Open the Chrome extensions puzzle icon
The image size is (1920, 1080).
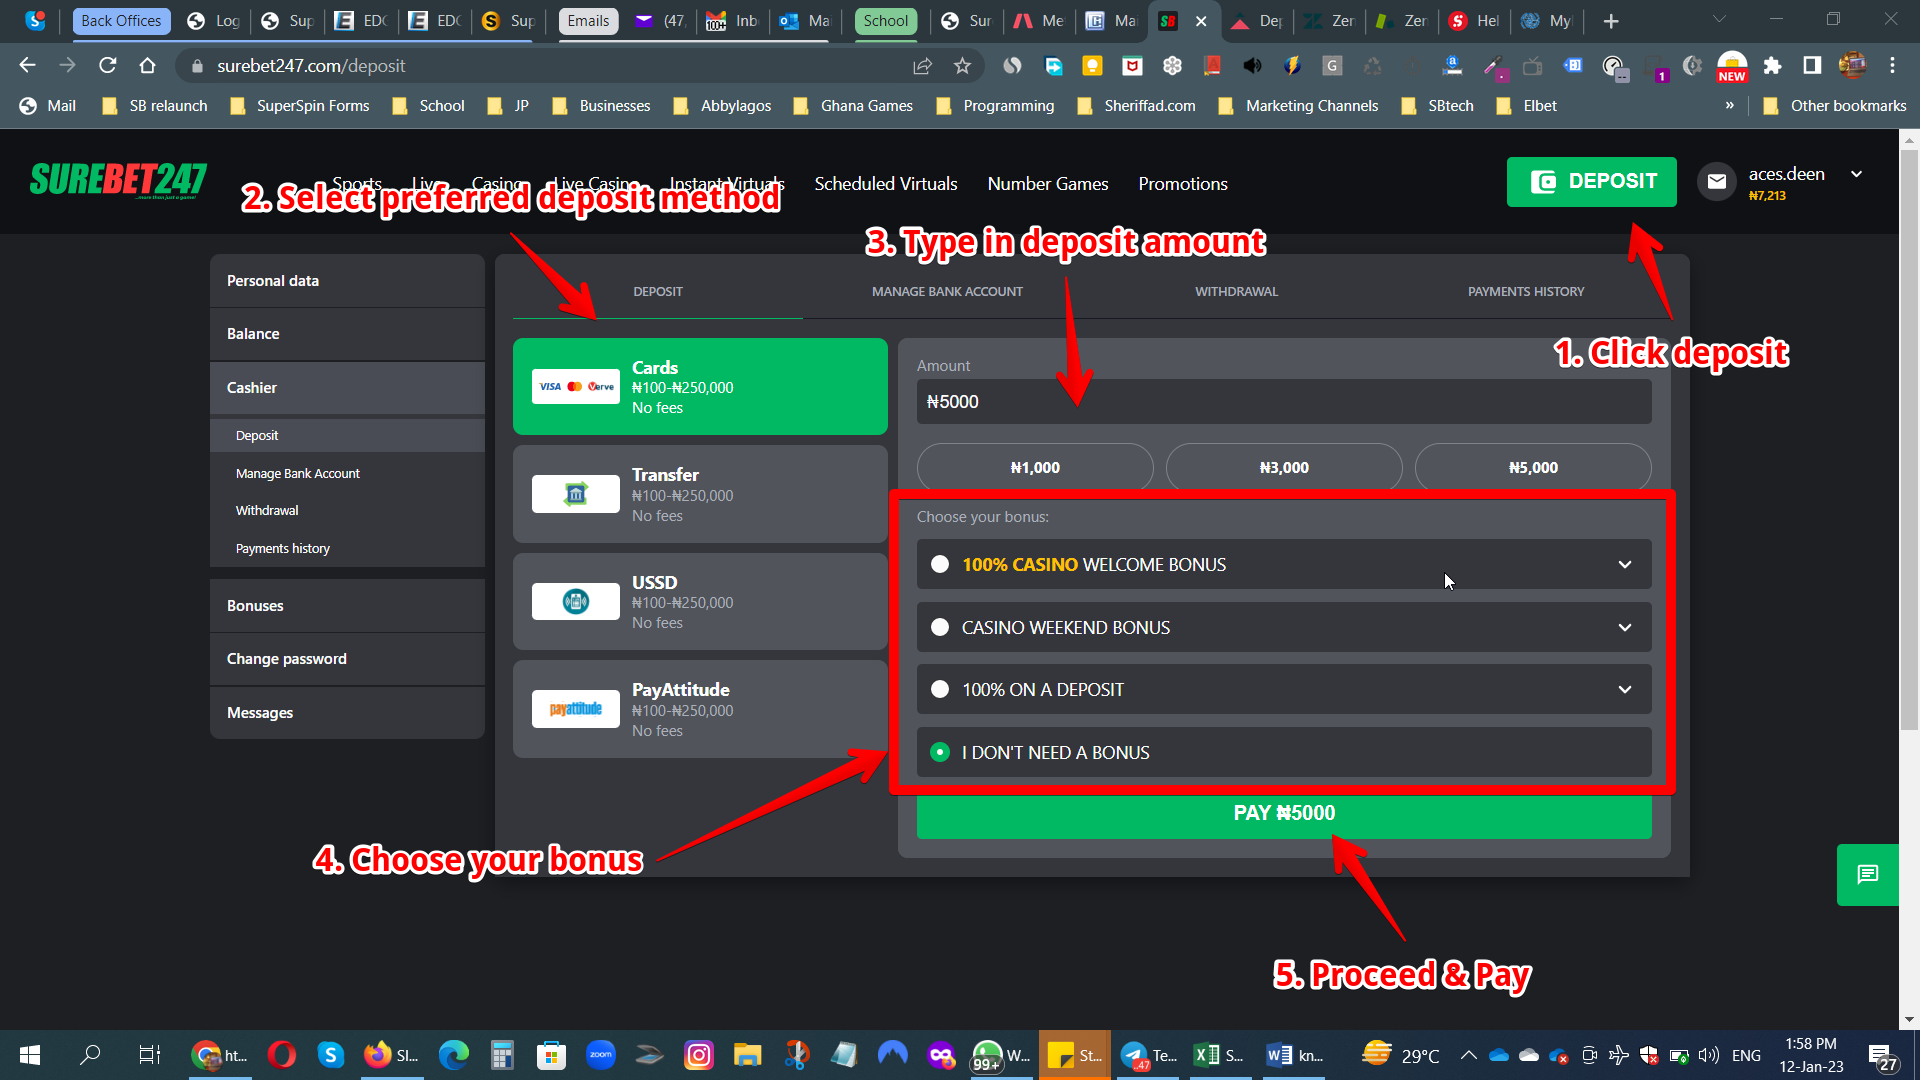coord(1772,65)
